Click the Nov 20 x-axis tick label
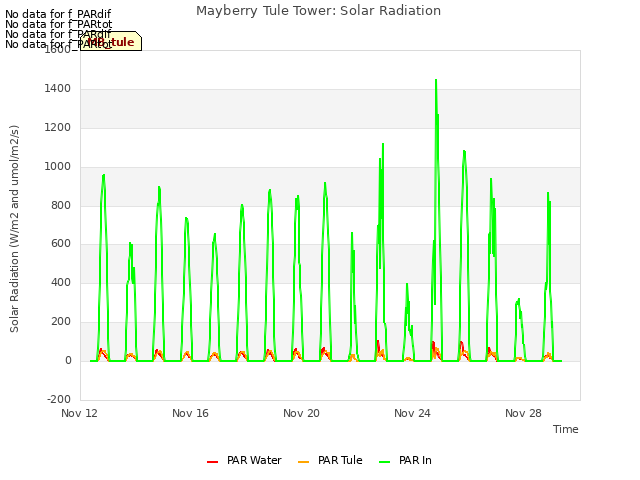640x480 pixels. [301, 413]
